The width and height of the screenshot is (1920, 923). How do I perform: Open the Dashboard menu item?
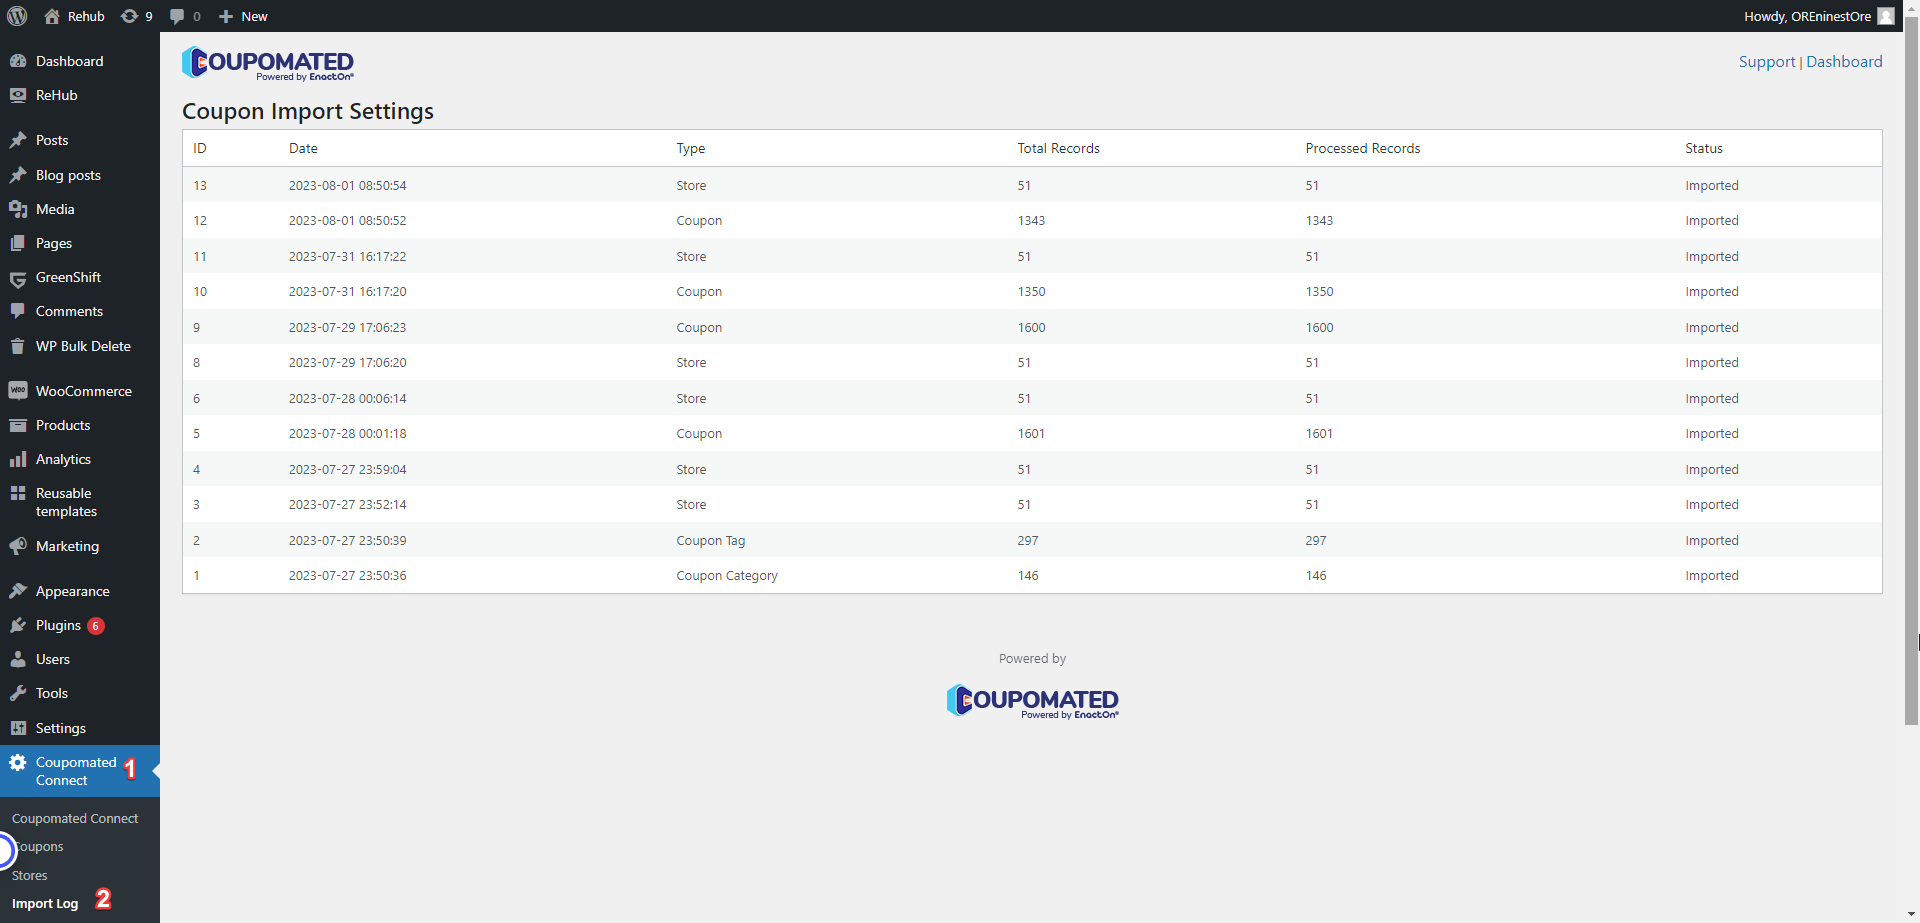tap(80, 61)
